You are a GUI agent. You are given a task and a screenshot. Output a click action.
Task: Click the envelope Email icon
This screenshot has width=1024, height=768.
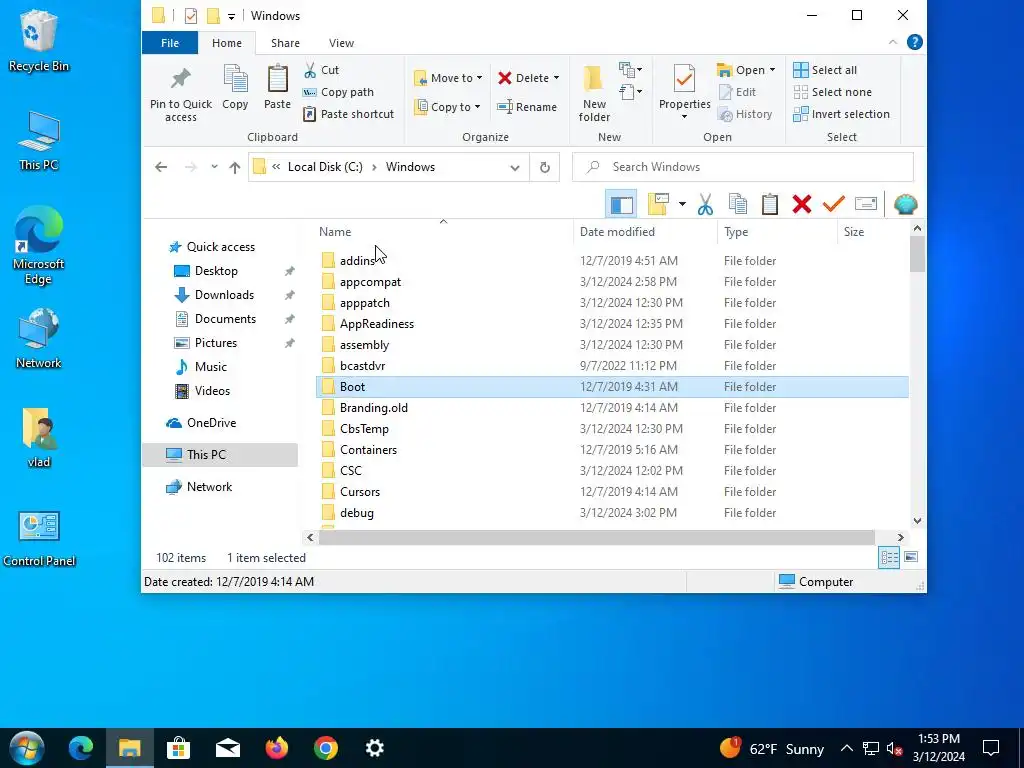click(x=865, y=204)
